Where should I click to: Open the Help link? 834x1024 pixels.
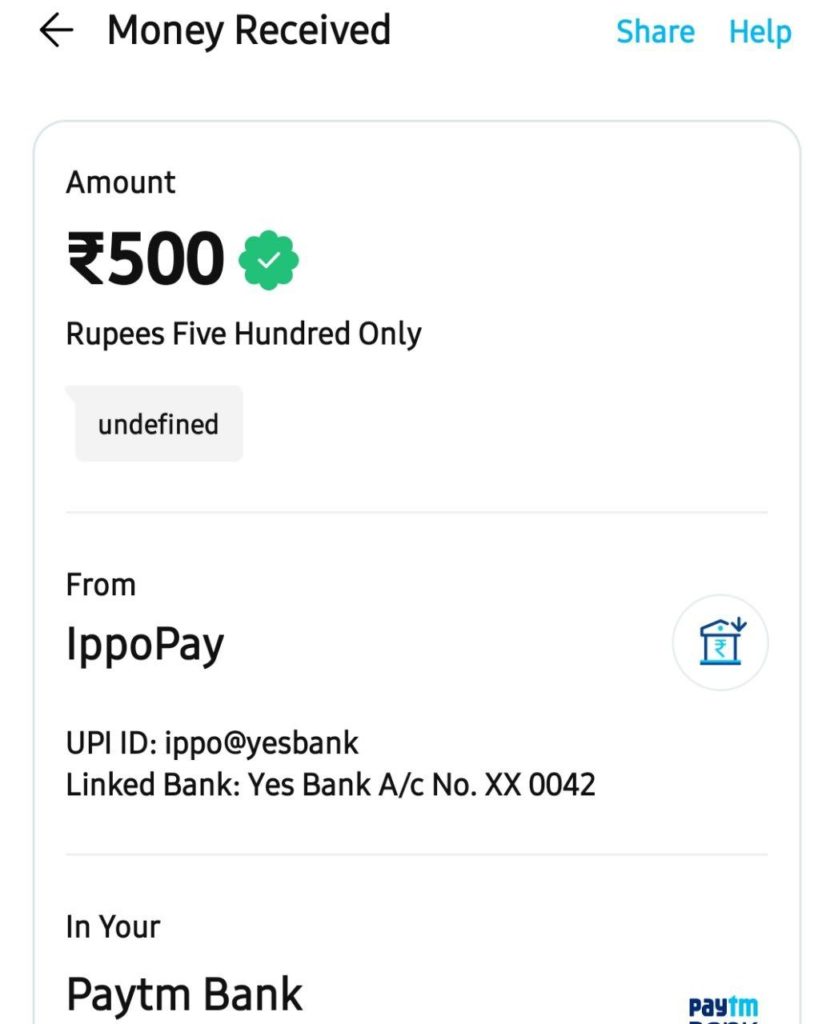click(760, 31)
